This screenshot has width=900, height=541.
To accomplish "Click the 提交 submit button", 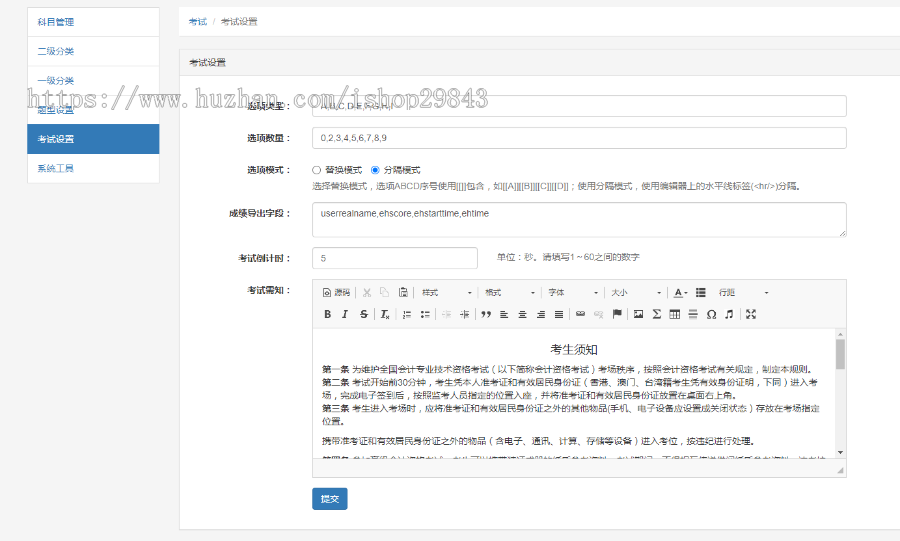I will tap(329, 499).
